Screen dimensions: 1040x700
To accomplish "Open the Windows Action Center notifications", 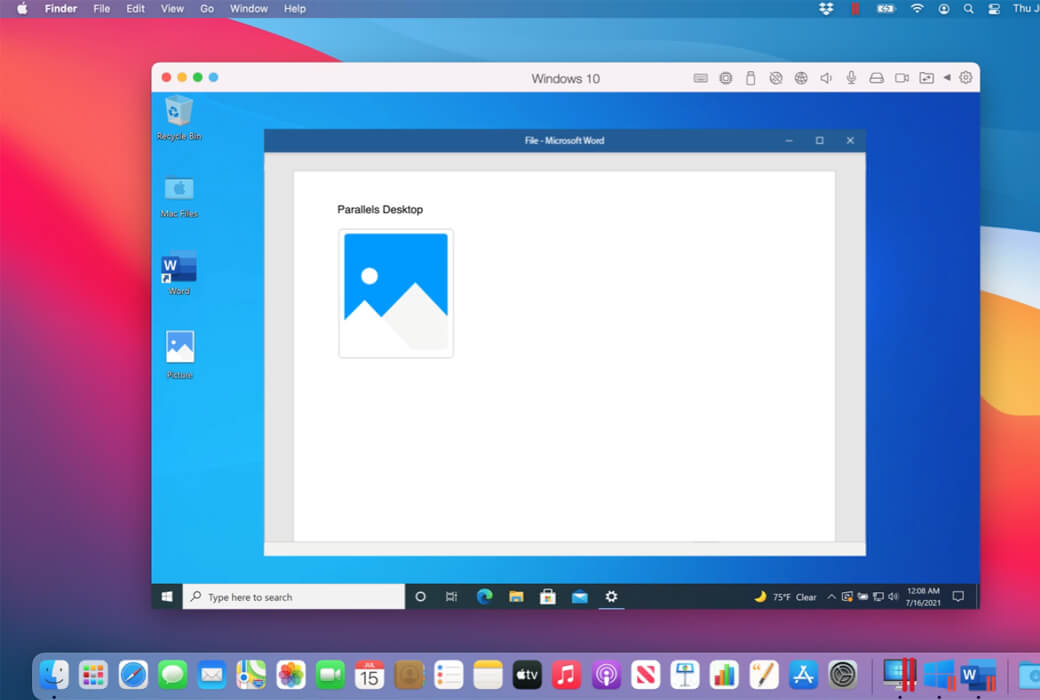I will pyautogui.click(x=958, y=596).
